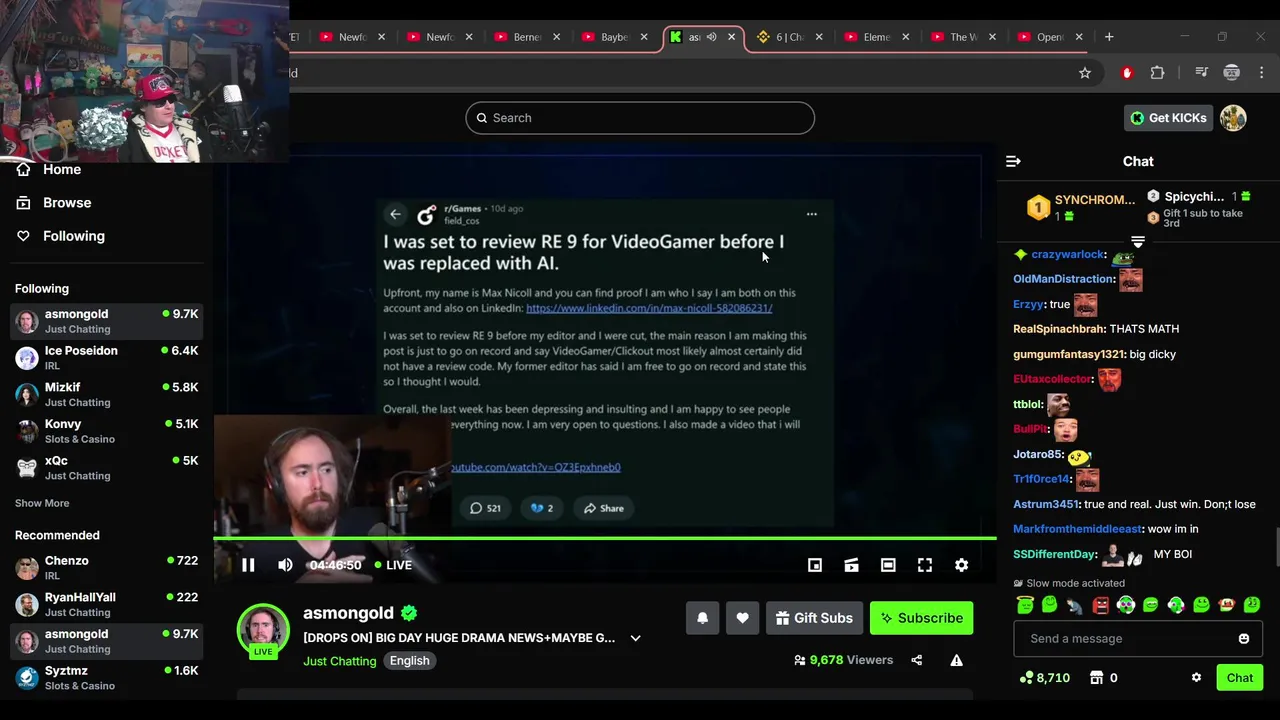Switch to the Baybe YouTube tab
1280x720 pixels.
(614, 37)
